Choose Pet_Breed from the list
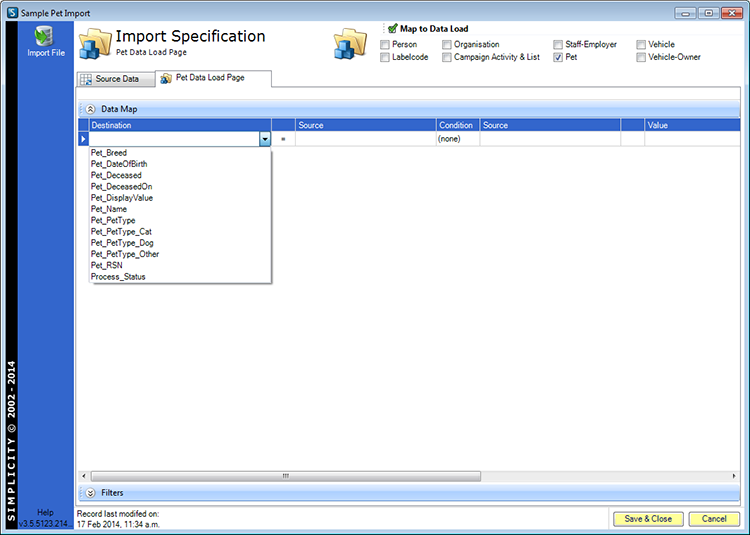 pyautogui.click(x=180, y=153)
